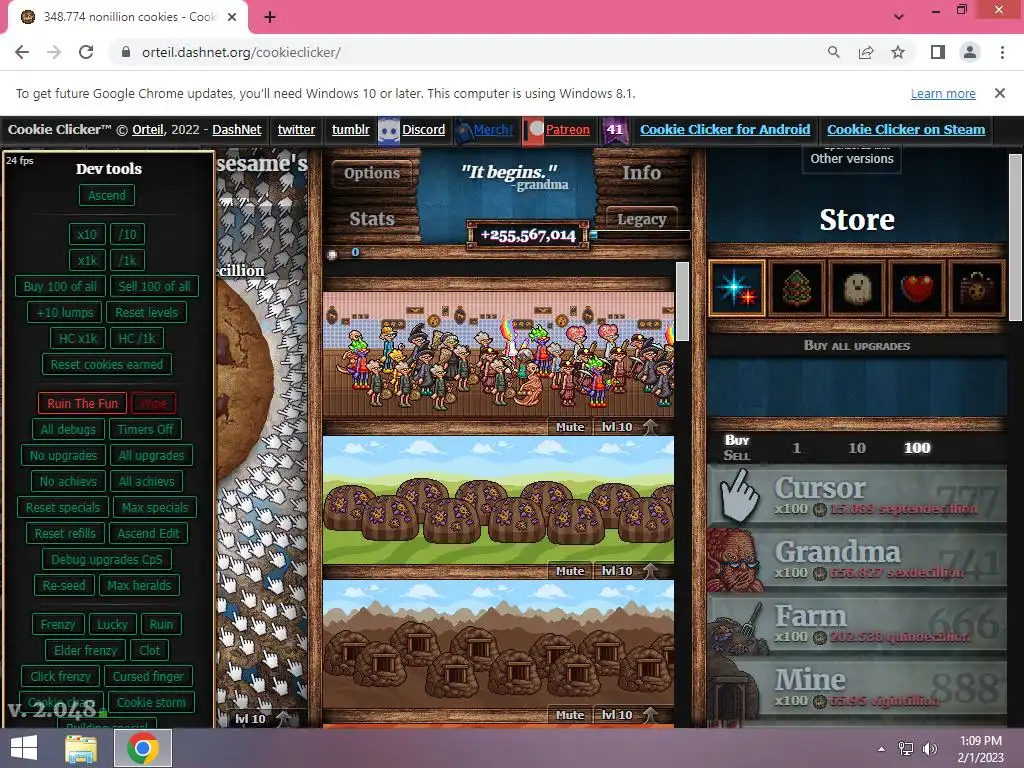Screen dimensions: 1024x768
Task: Bookmark this page with the star icon
Action: click(898, 52)
